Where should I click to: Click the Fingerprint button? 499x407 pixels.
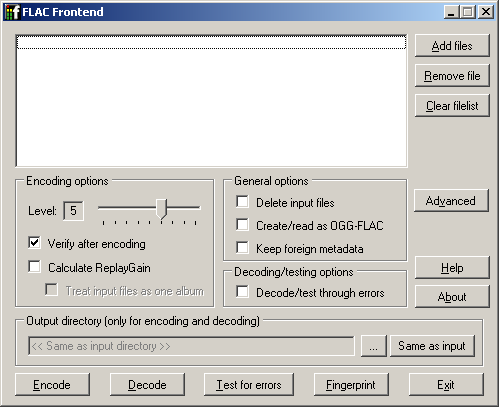(x=351, y=385)
